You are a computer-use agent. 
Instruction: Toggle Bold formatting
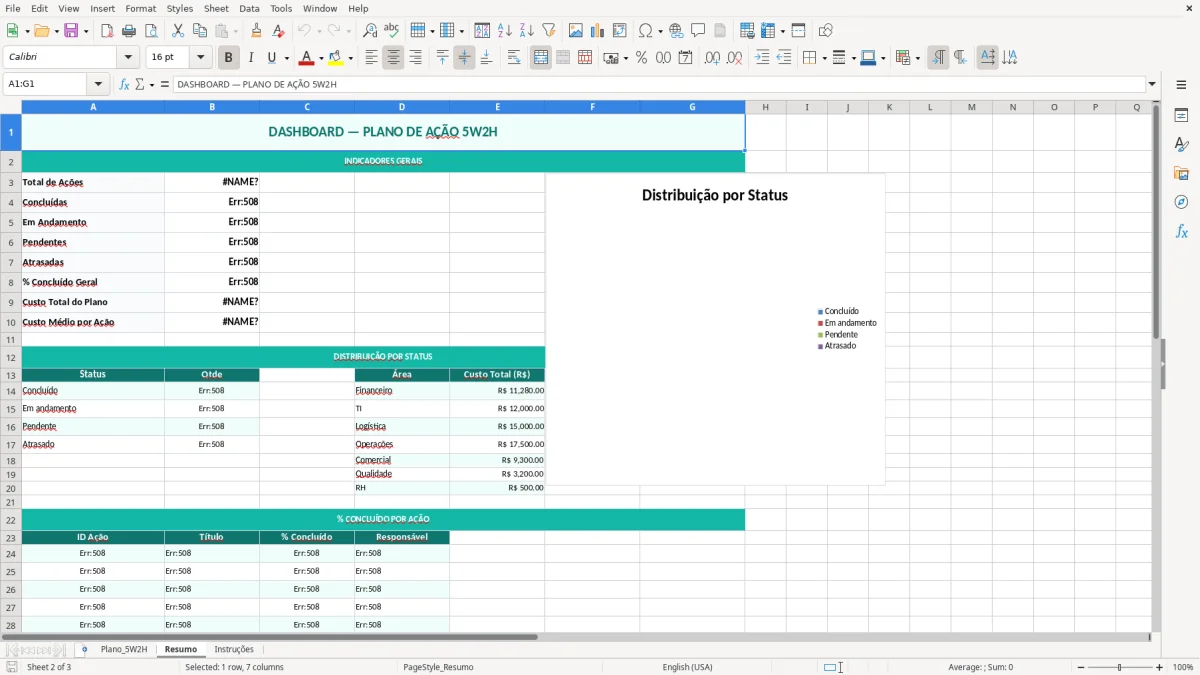(229, 58)
